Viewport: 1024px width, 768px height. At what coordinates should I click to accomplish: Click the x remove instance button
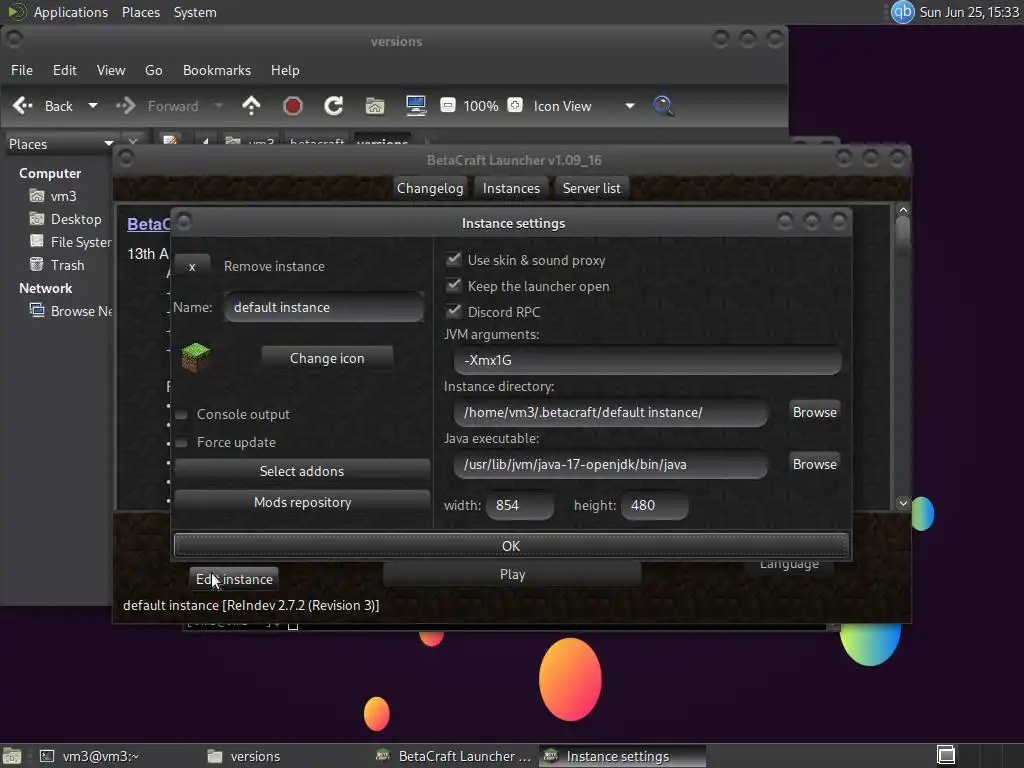(x=192, y=266)
